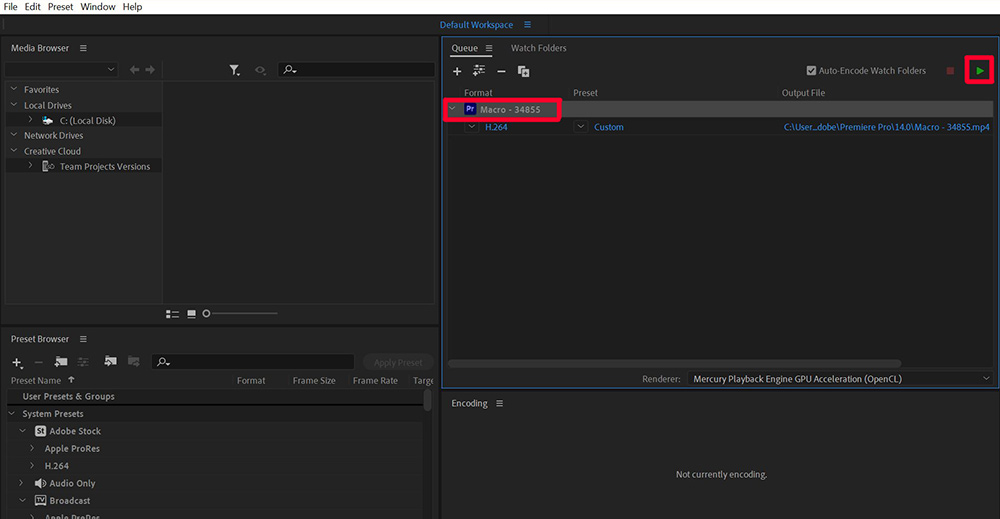Click the Premiere Pro icon beside Macro - 34855
The image size is (1000, 519).
pyautogui.click(x=470, y=109)
